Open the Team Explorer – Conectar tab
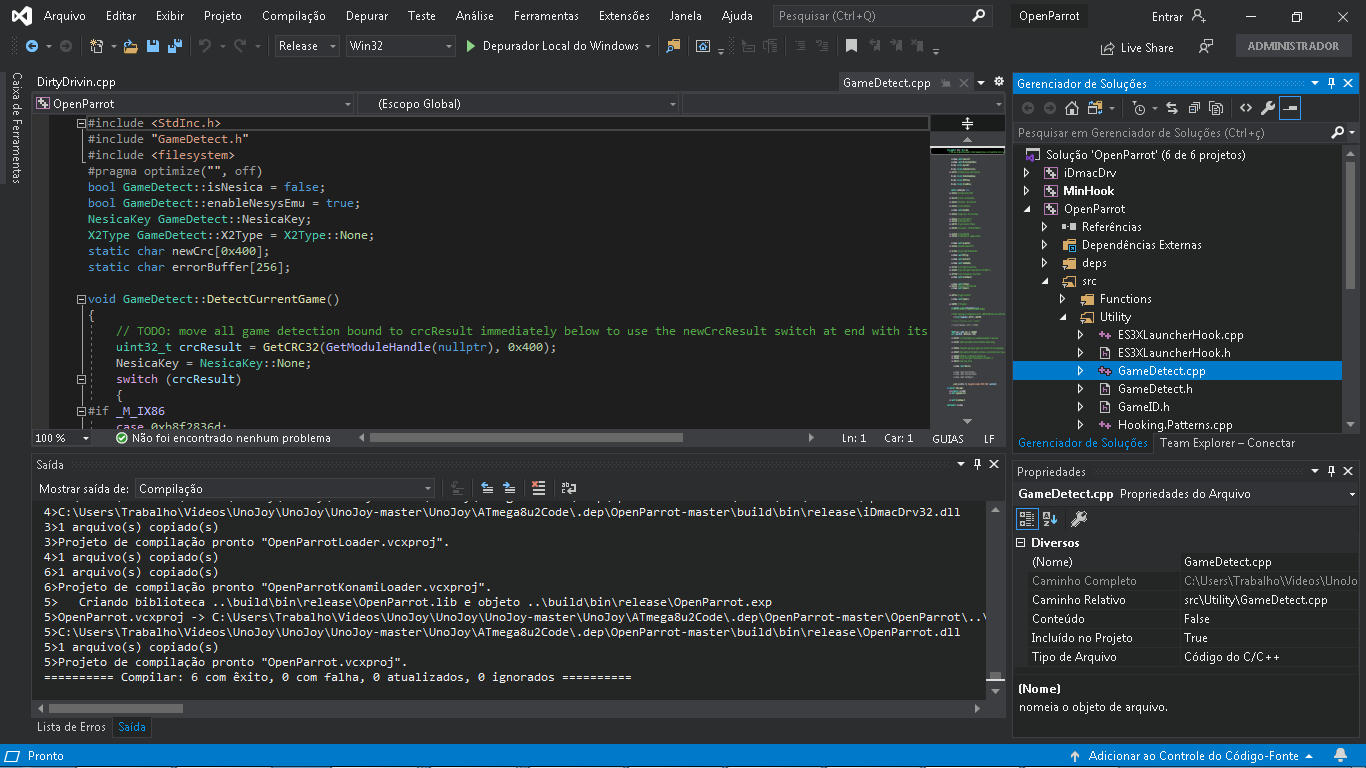 [1227, 443]
